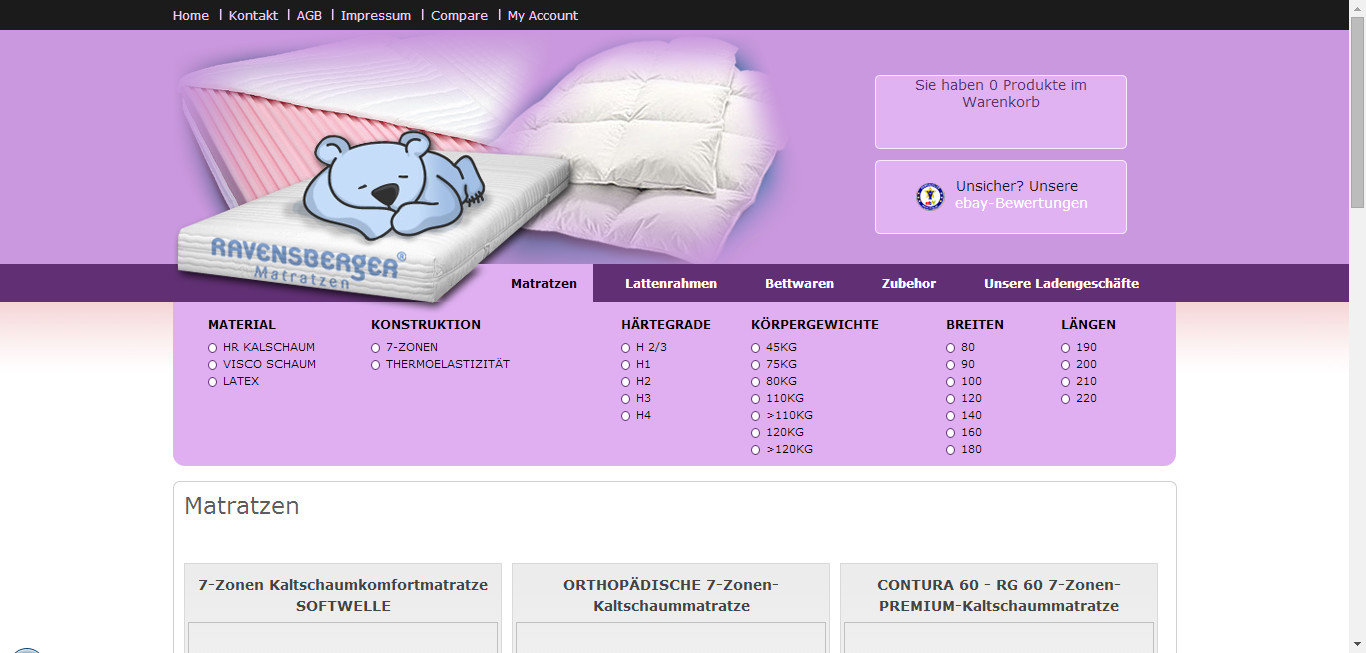Select HR Kalschaum material radio button
This screenshot has width=1366, height=653.
212,348
